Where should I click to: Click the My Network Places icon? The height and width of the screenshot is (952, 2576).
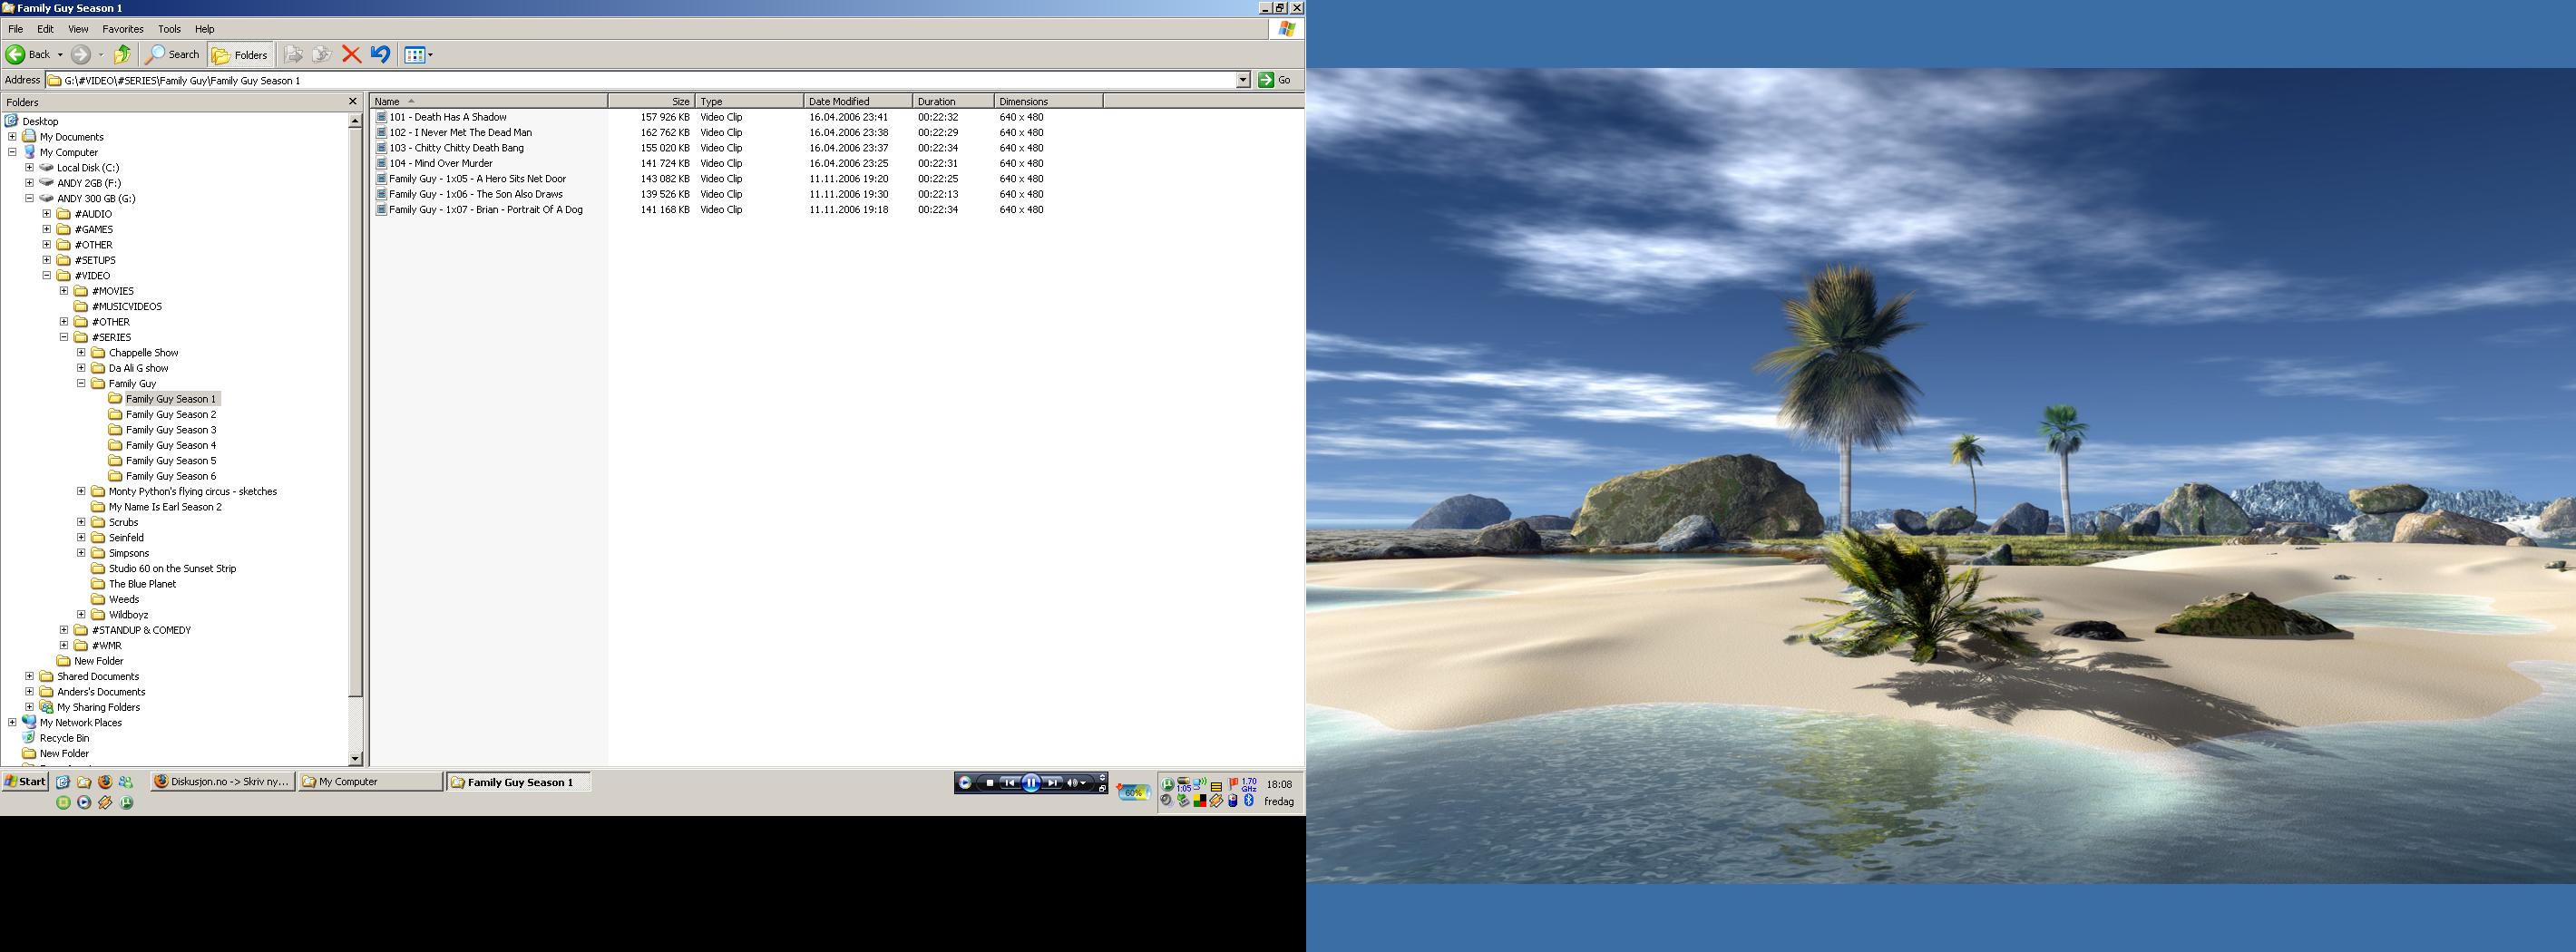[29, 722]
